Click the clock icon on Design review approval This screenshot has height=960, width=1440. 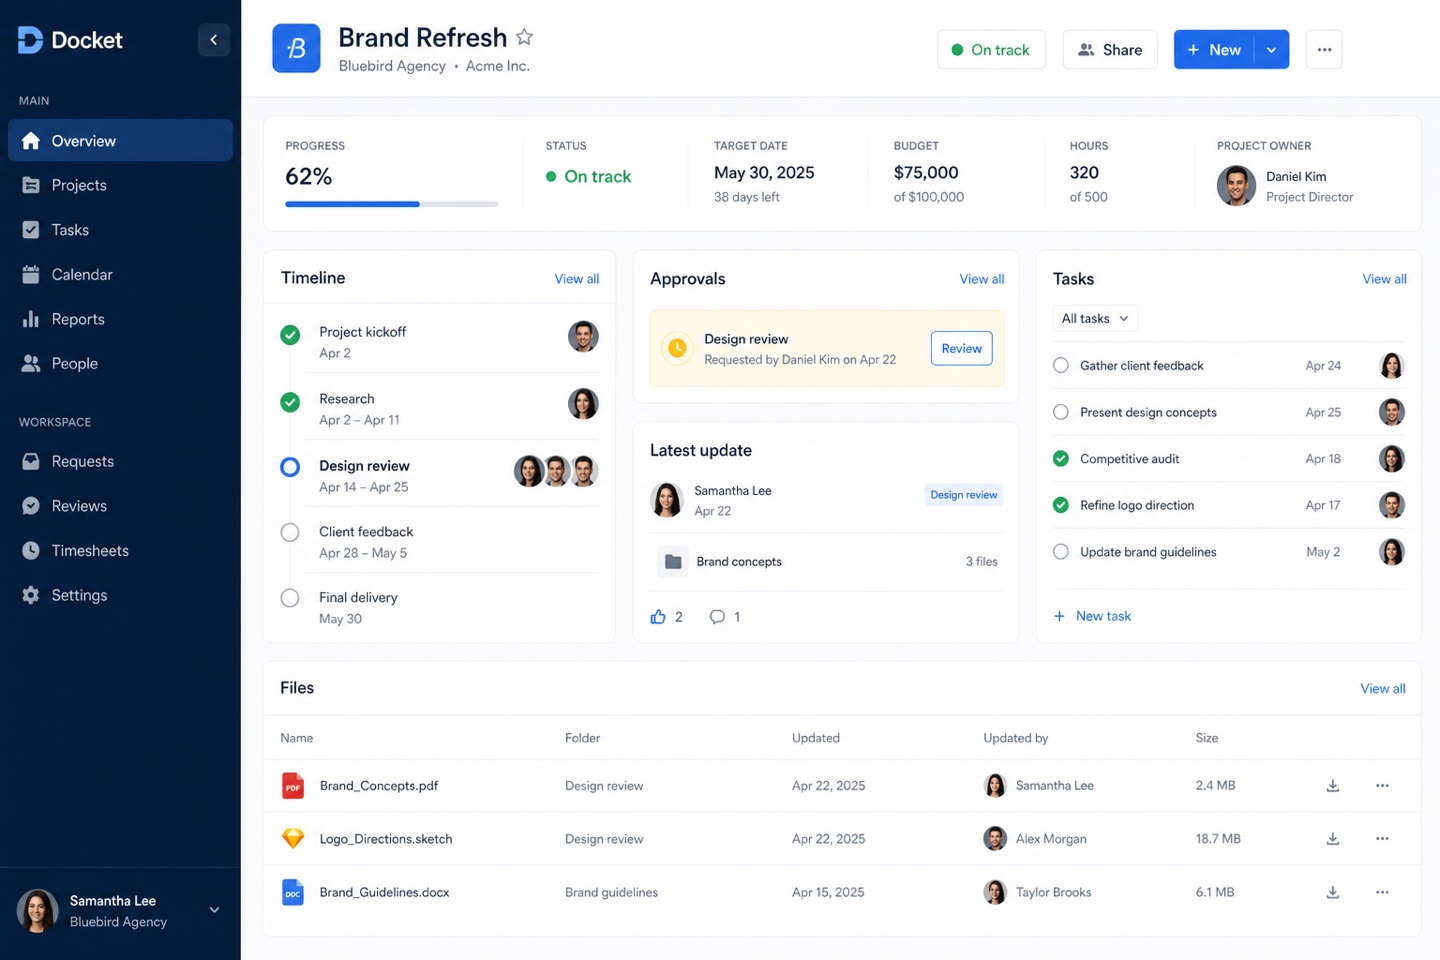click(677, 348)
